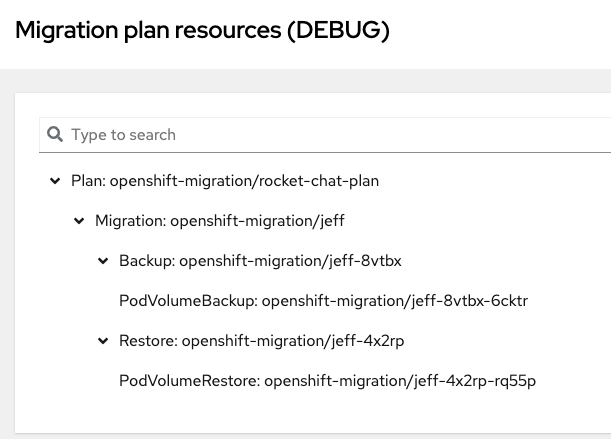The height and width of the screenshot is (439, 611).
Task: Collapse the Migration node chevron
Action: point(79,221)
